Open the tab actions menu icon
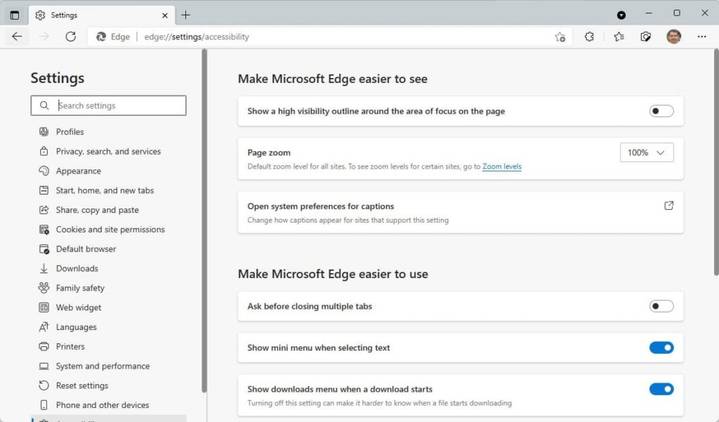The width and height of the screenshot is (719, 422). [15, 15]
